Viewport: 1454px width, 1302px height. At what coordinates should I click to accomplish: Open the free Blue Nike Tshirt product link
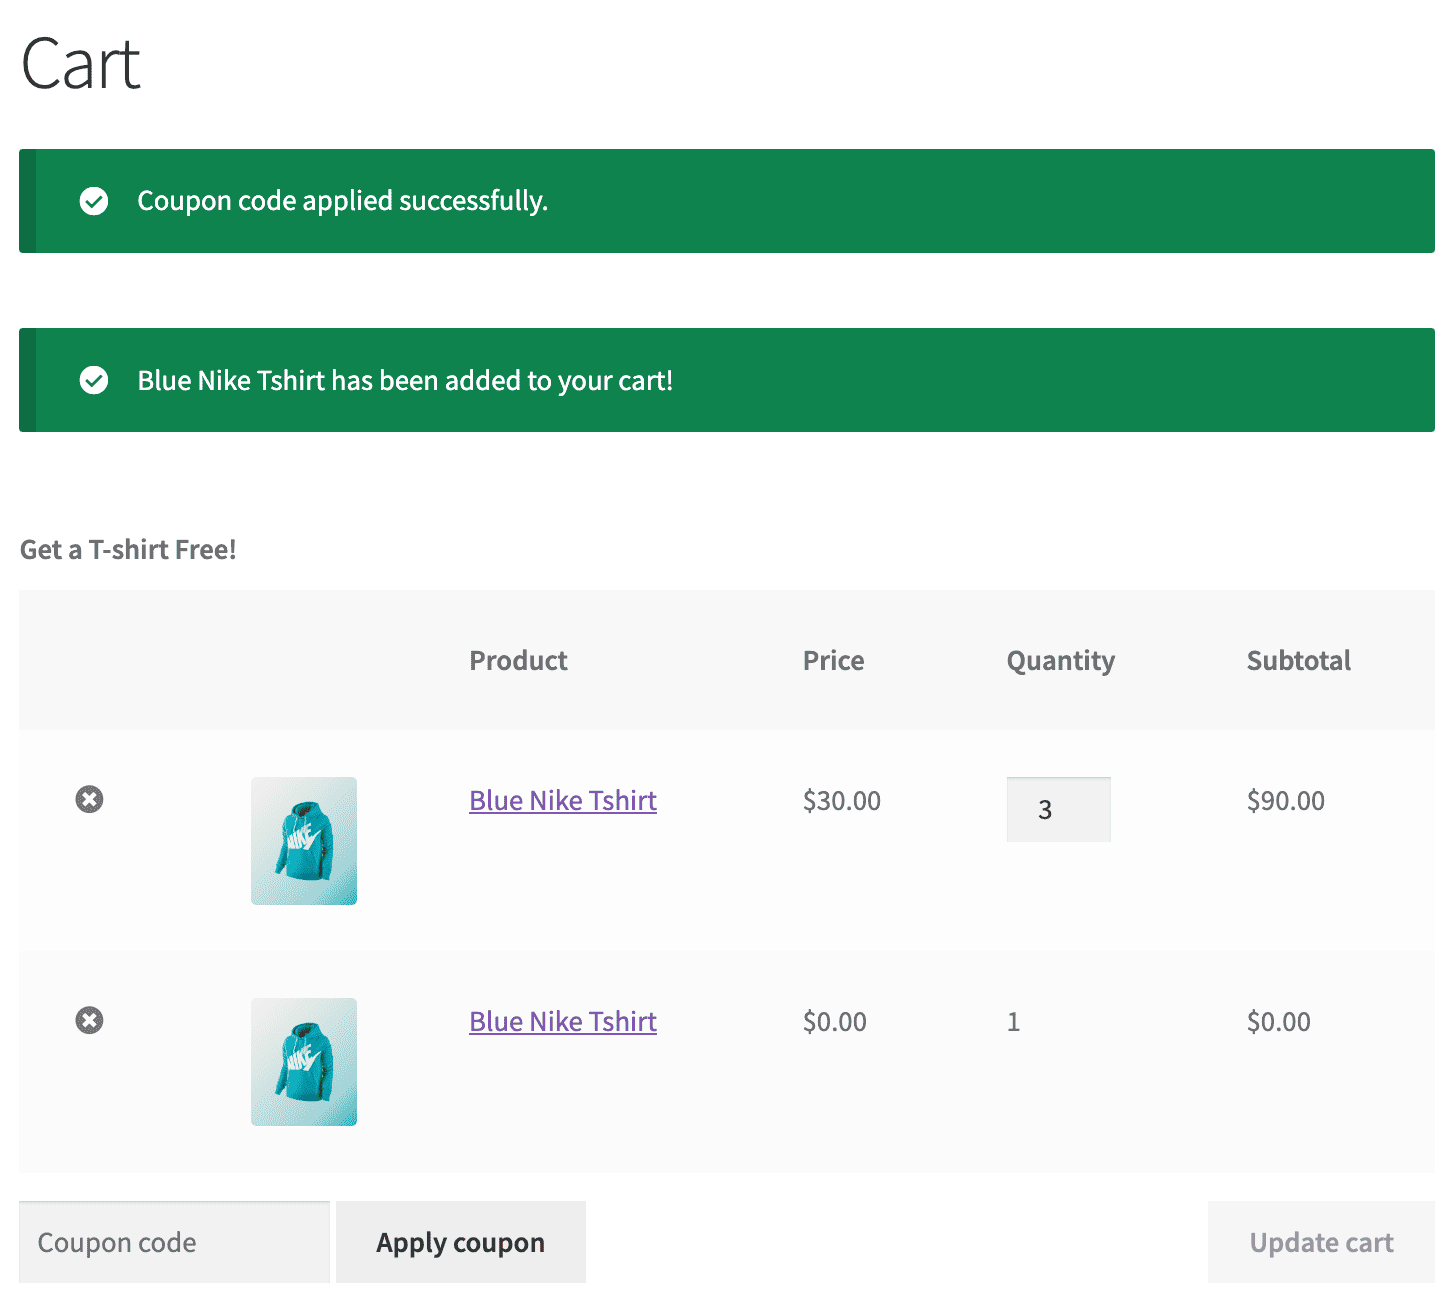click(562, 1021)
